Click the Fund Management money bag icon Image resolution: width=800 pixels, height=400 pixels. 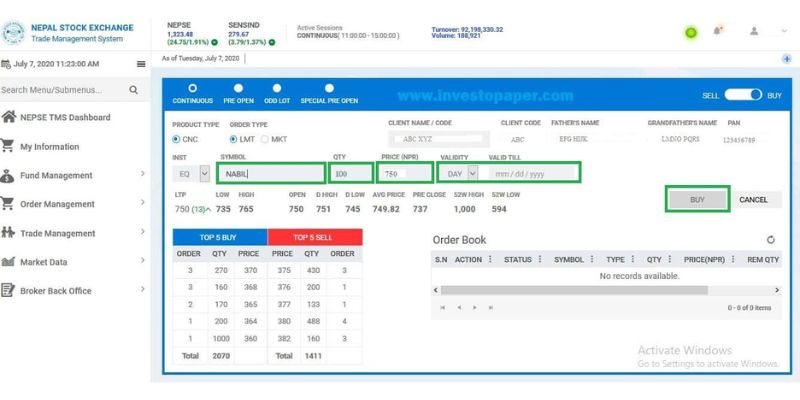[7, 175]
